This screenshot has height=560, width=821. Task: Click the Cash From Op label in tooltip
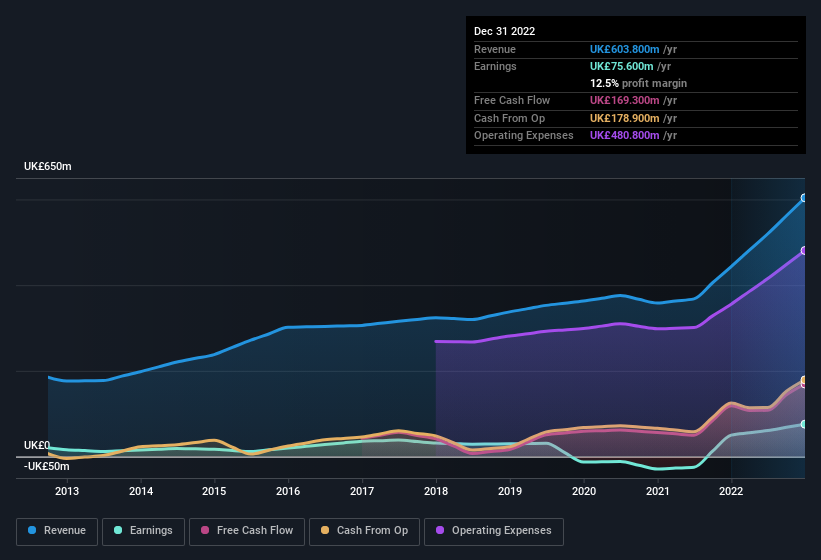click(509, 118)
